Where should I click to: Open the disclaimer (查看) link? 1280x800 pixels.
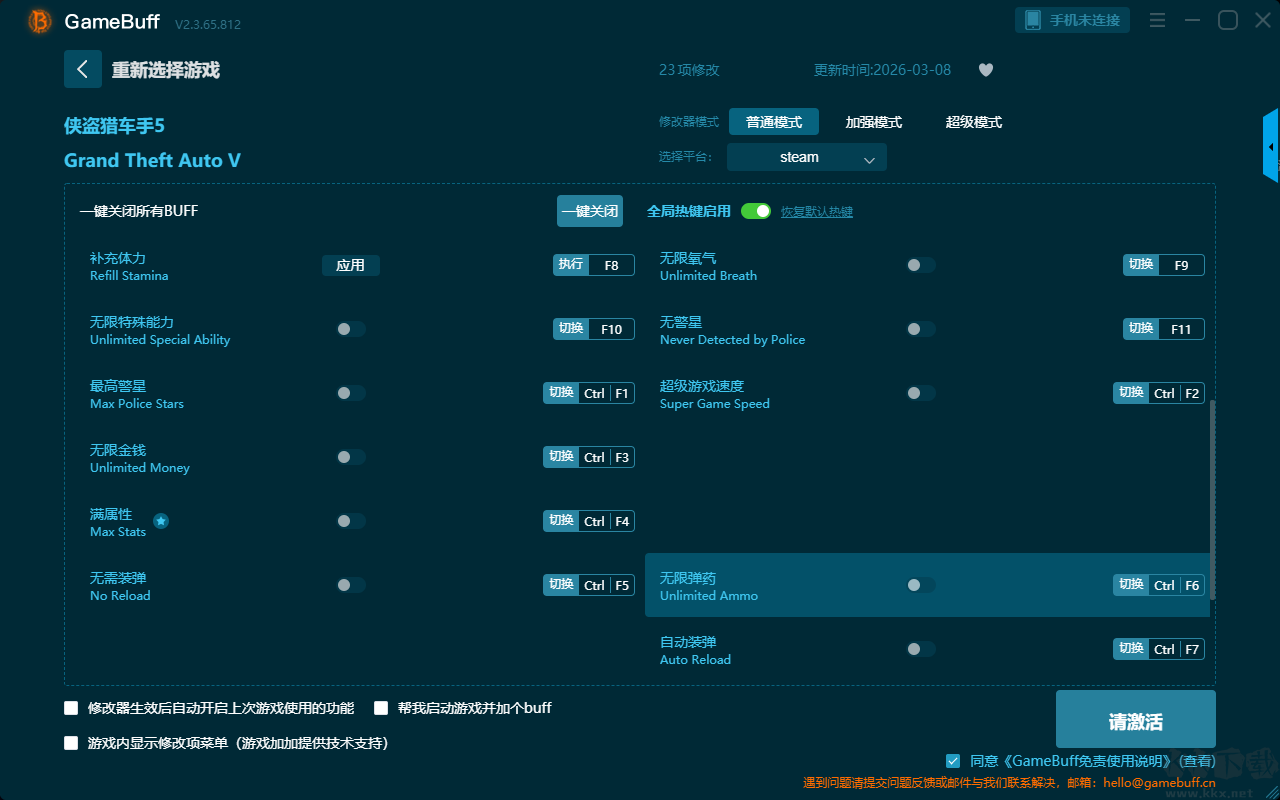(x=1197, y=761)
